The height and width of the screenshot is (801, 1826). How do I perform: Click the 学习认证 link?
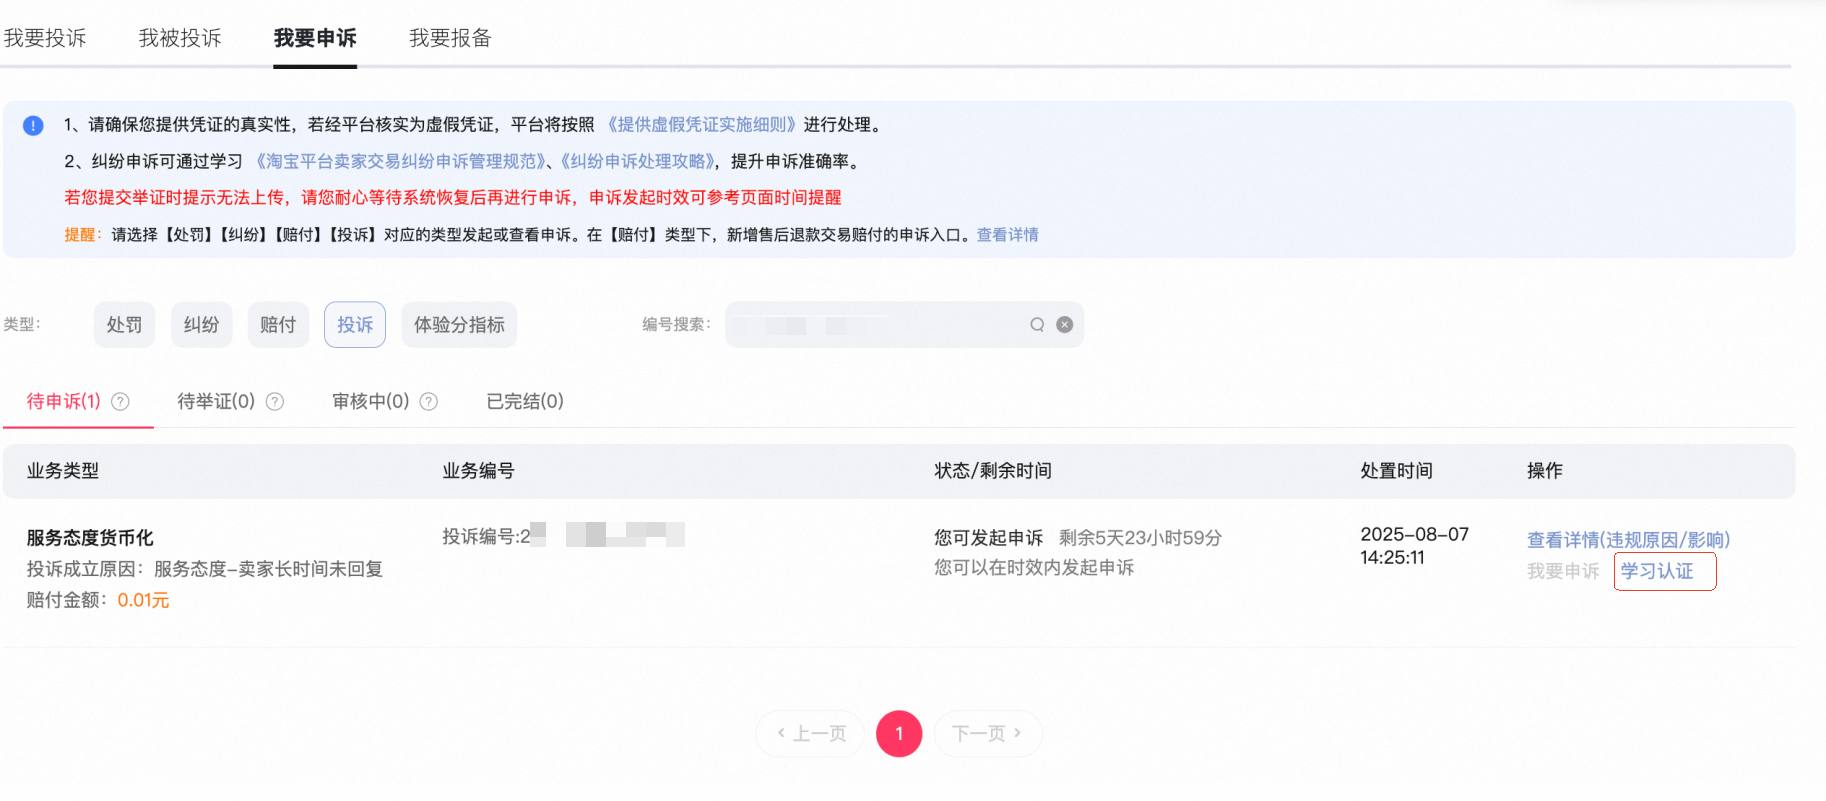[1657, 571]
